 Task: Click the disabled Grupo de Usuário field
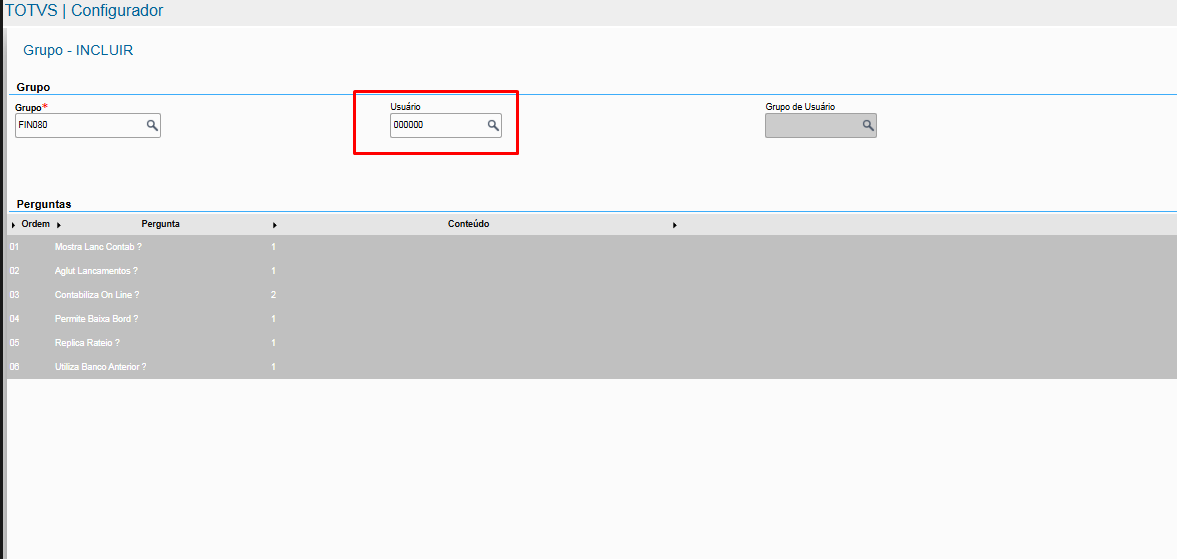(820, 125)
